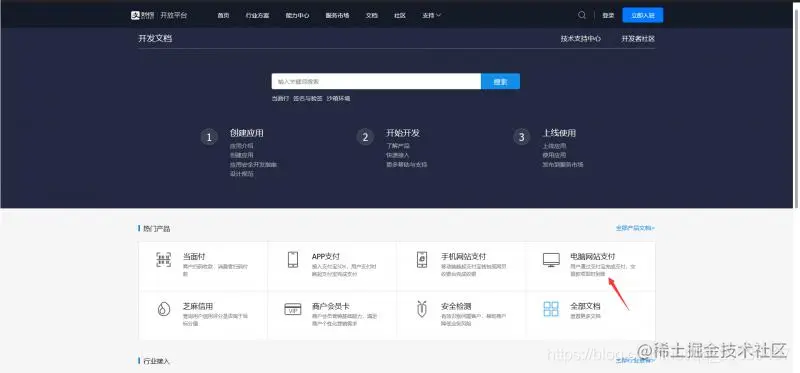Image resolution: width=800 pixels, height=373 pixels.
Task: Open 行业方案 in top navigation
Action: (x=257, y=15)
